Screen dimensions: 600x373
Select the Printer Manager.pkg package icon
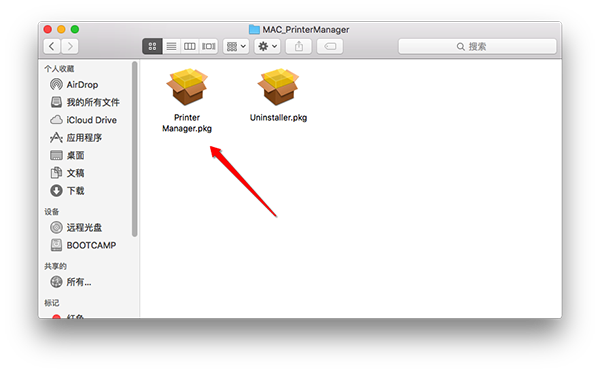pyautogui.click(x=187, y=87)
